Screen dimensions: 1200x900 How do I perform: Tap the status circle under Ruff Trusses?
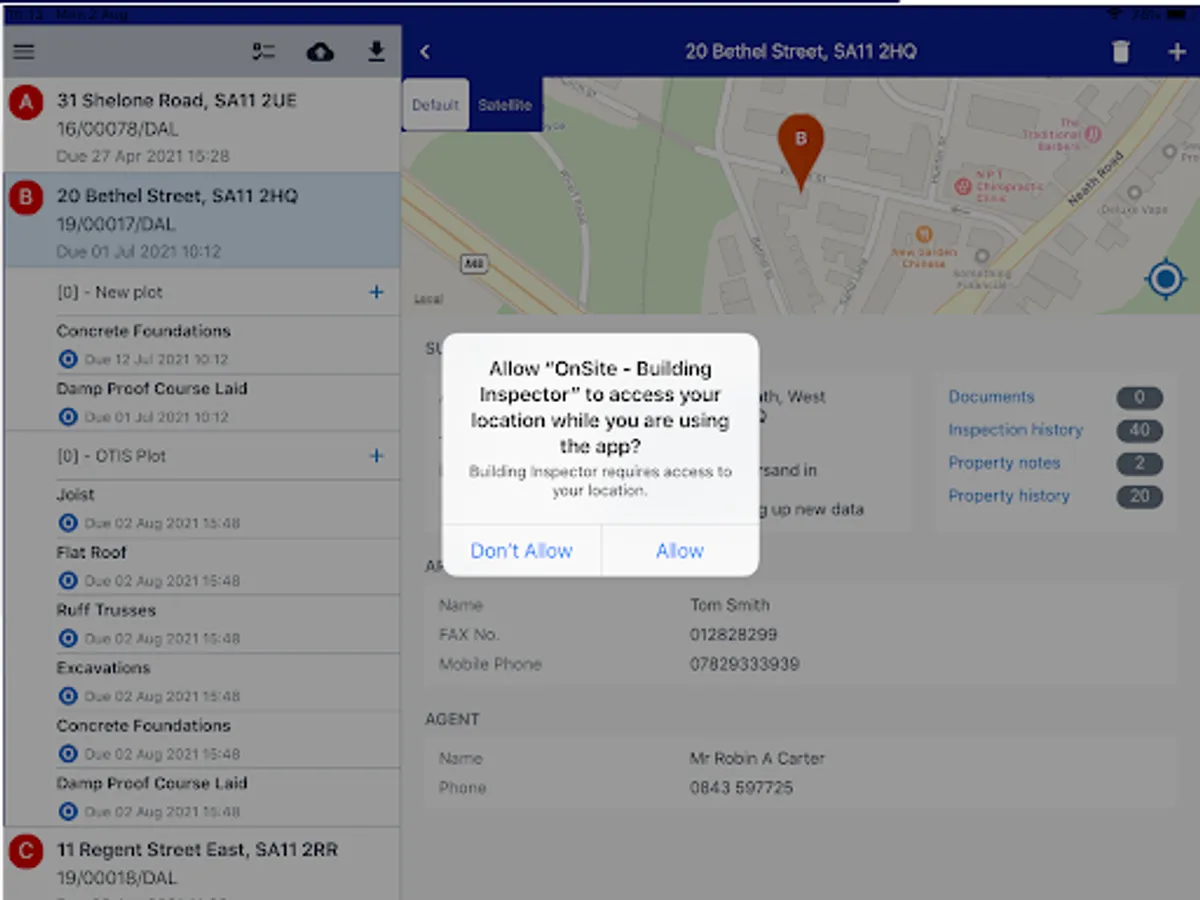click(x=68, y=638)
